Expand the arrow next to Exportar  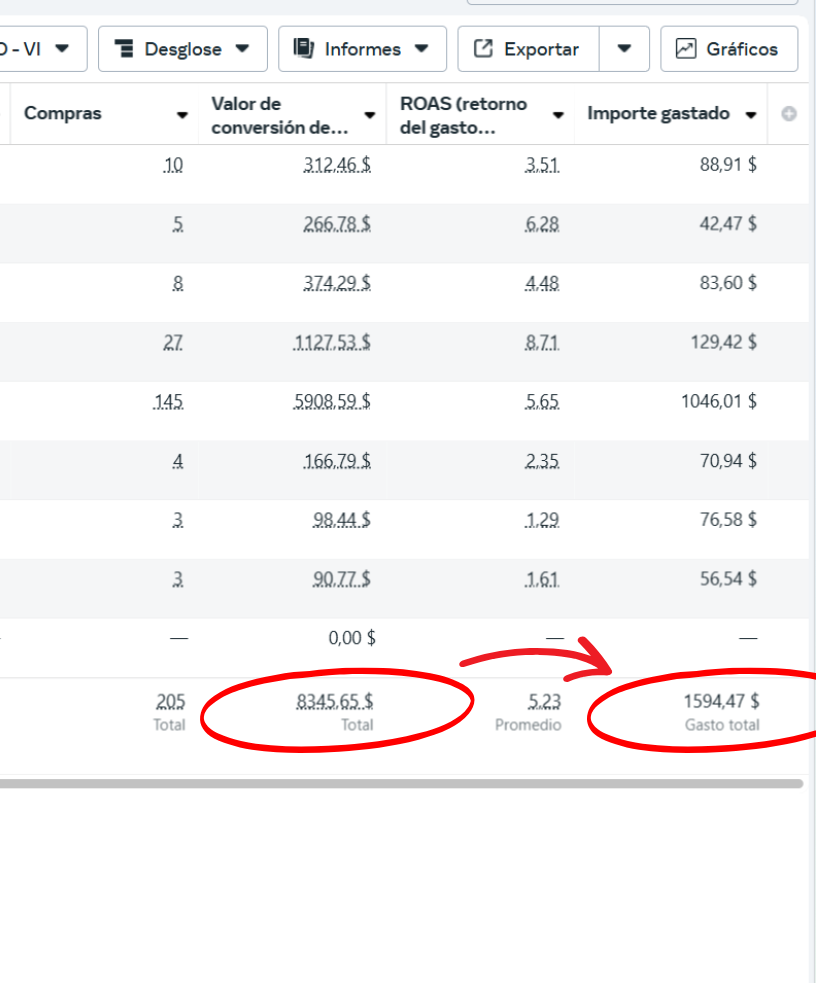(624, 49)
